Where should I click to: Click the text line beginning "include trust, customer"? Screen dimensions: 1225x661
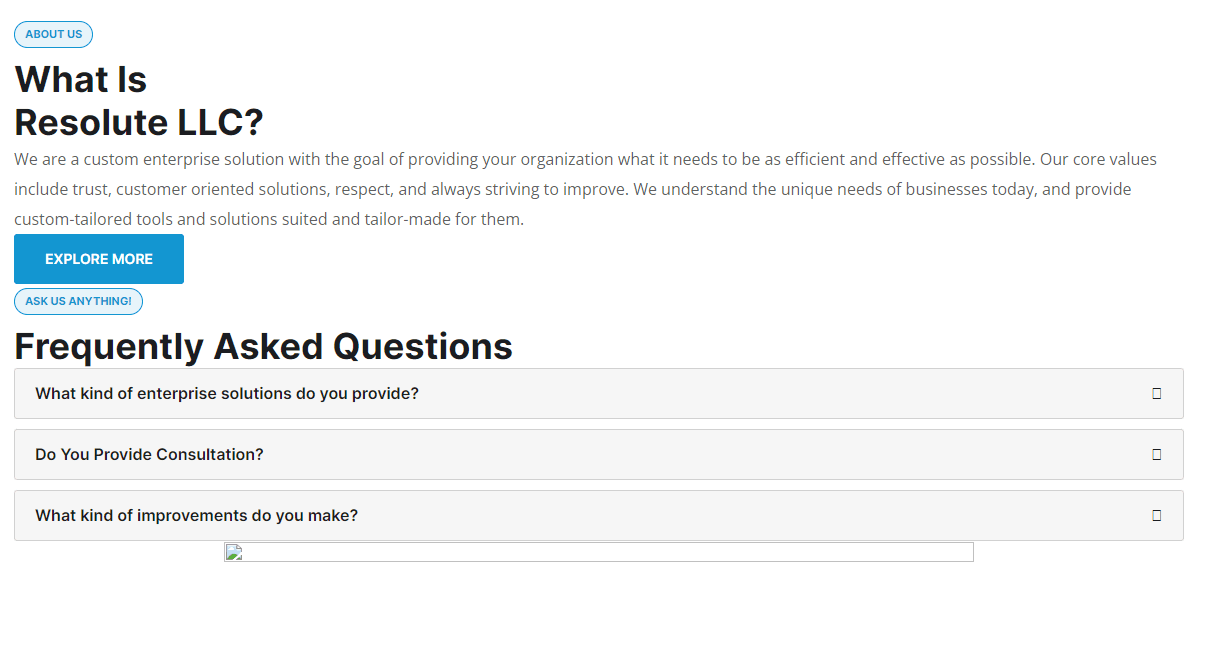tap(572, 189)
